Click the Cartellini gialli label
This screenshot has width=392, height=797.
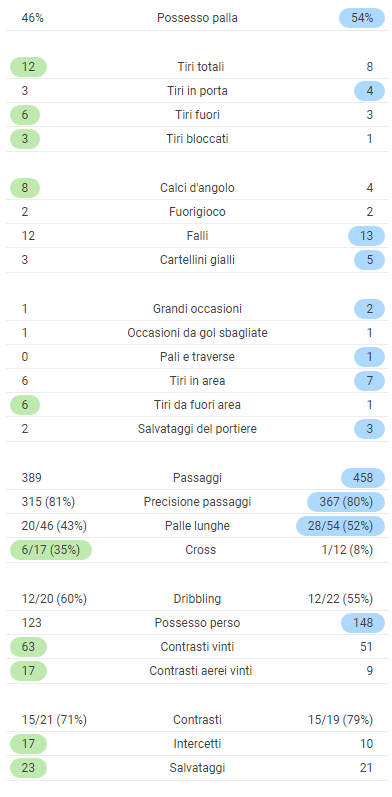[197, 260]
